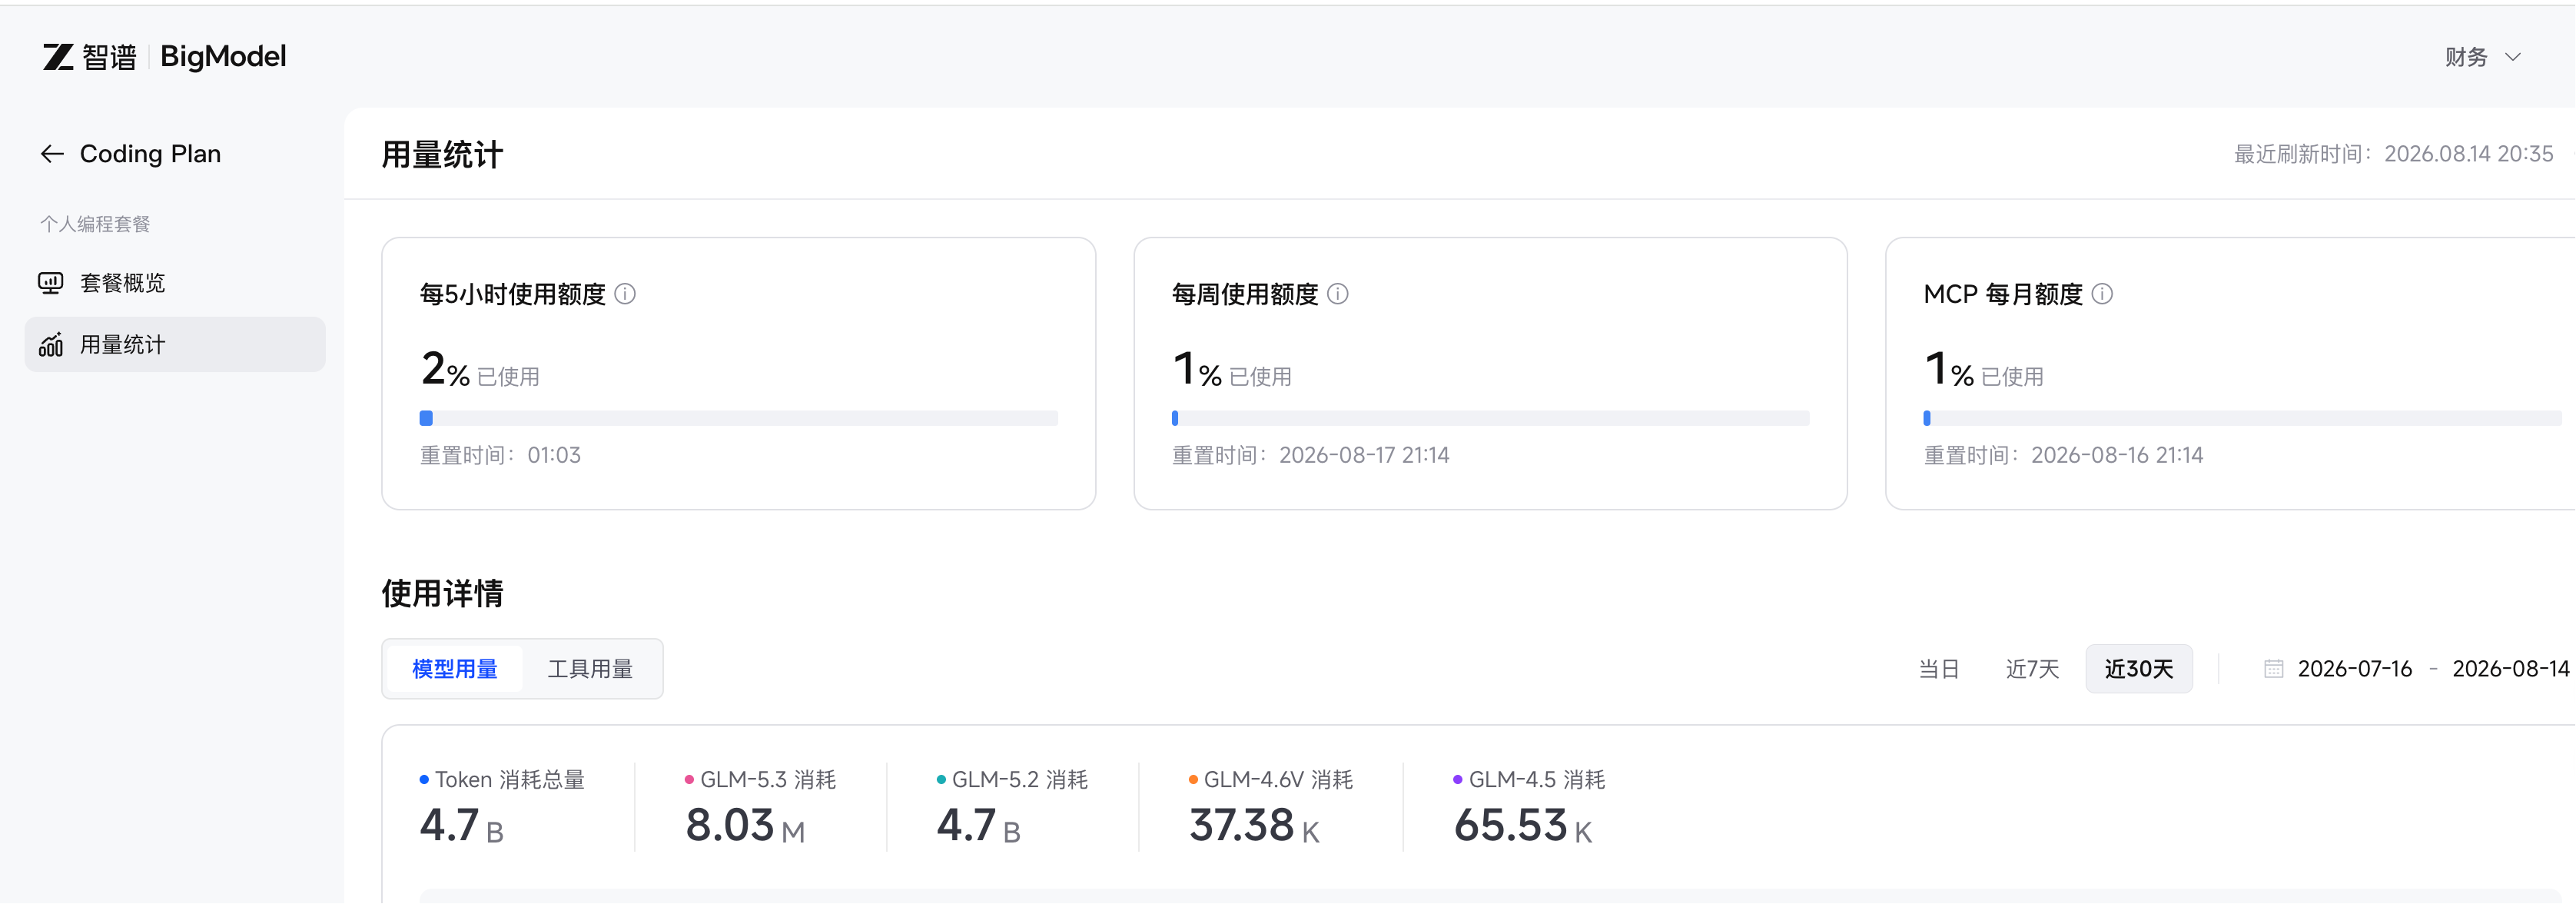This screenshot has width=2576, height=904.
Task: Show info for 每5小时使用额度
Action: click(x=625, y=294)
